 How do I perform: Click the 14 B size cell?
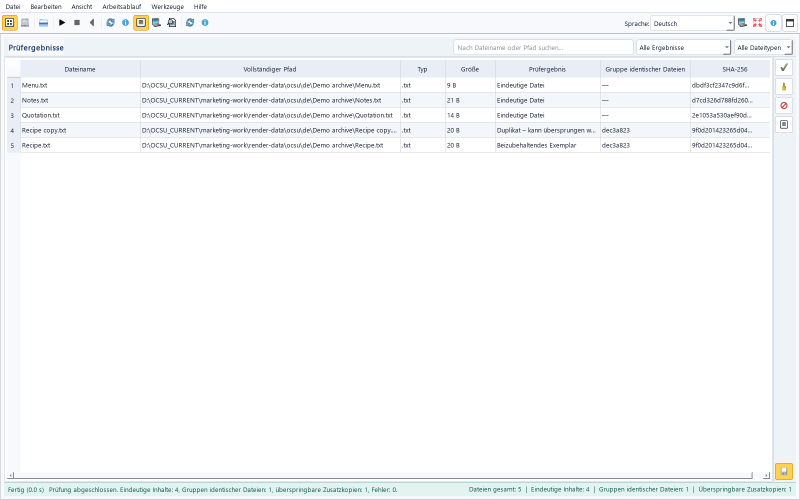[470, 115]
